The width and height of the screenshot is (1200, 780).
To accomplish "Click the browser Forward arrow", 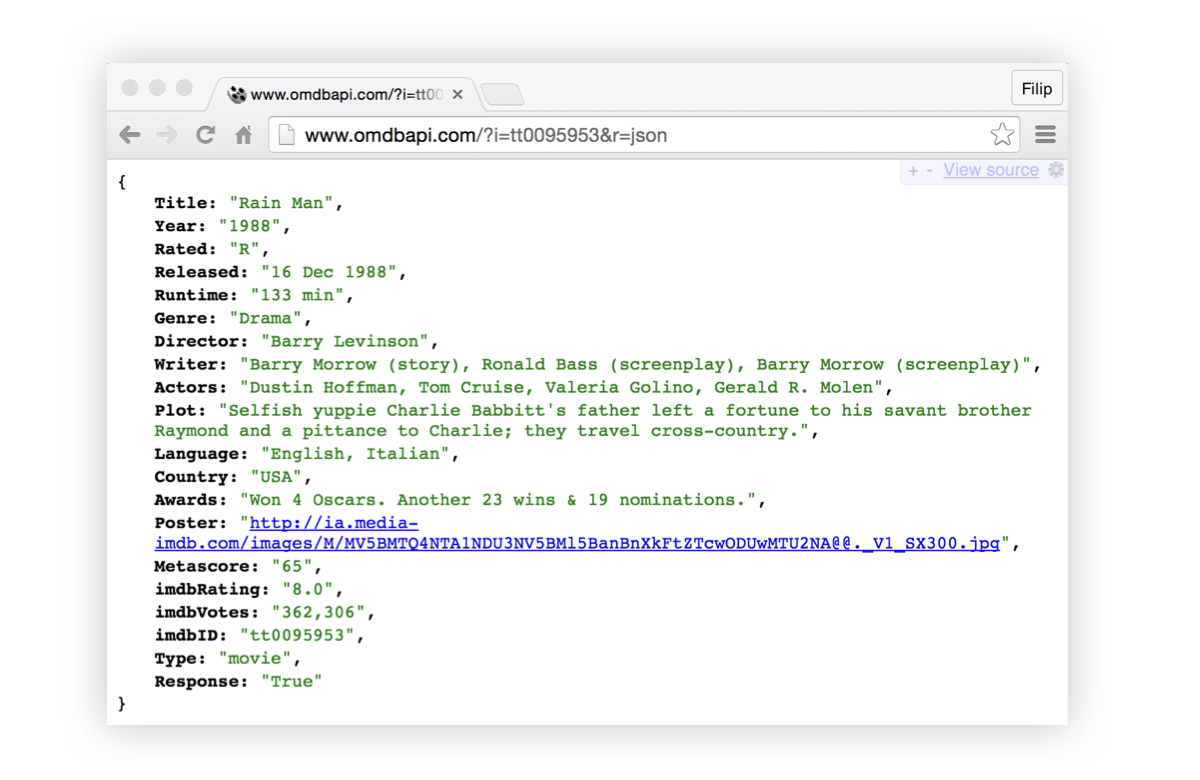I will pyautogui.click(x=167, y=134).
